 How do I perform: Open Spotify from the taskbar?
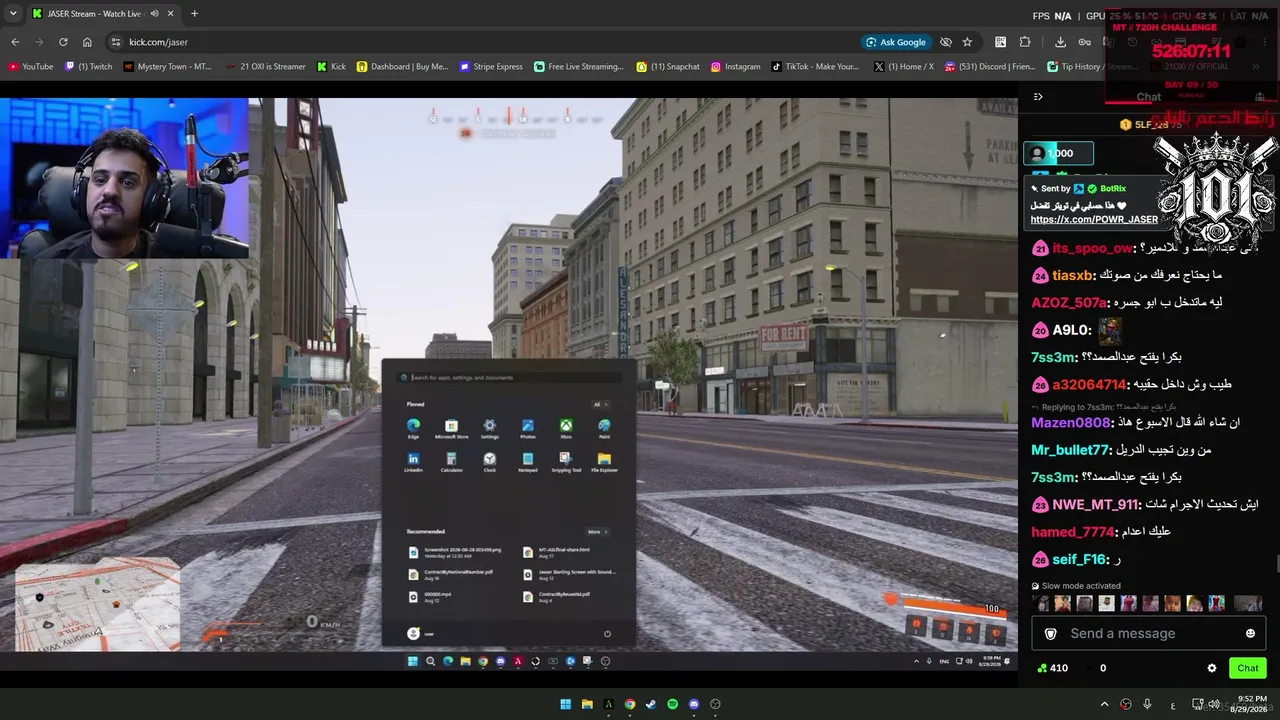click(x=672, y=704)
